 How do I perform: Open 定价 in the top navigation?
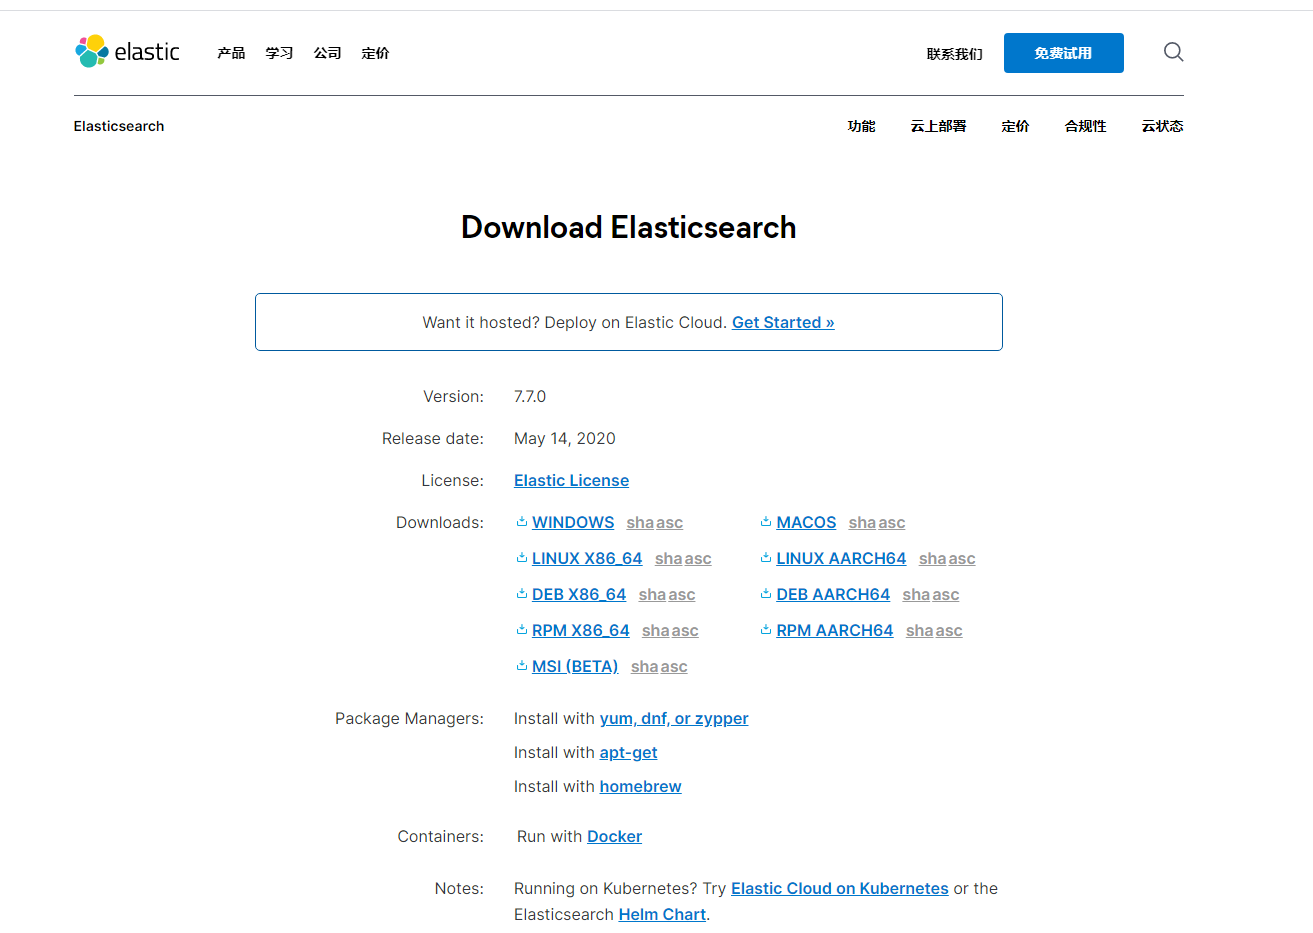pos(375,53)
